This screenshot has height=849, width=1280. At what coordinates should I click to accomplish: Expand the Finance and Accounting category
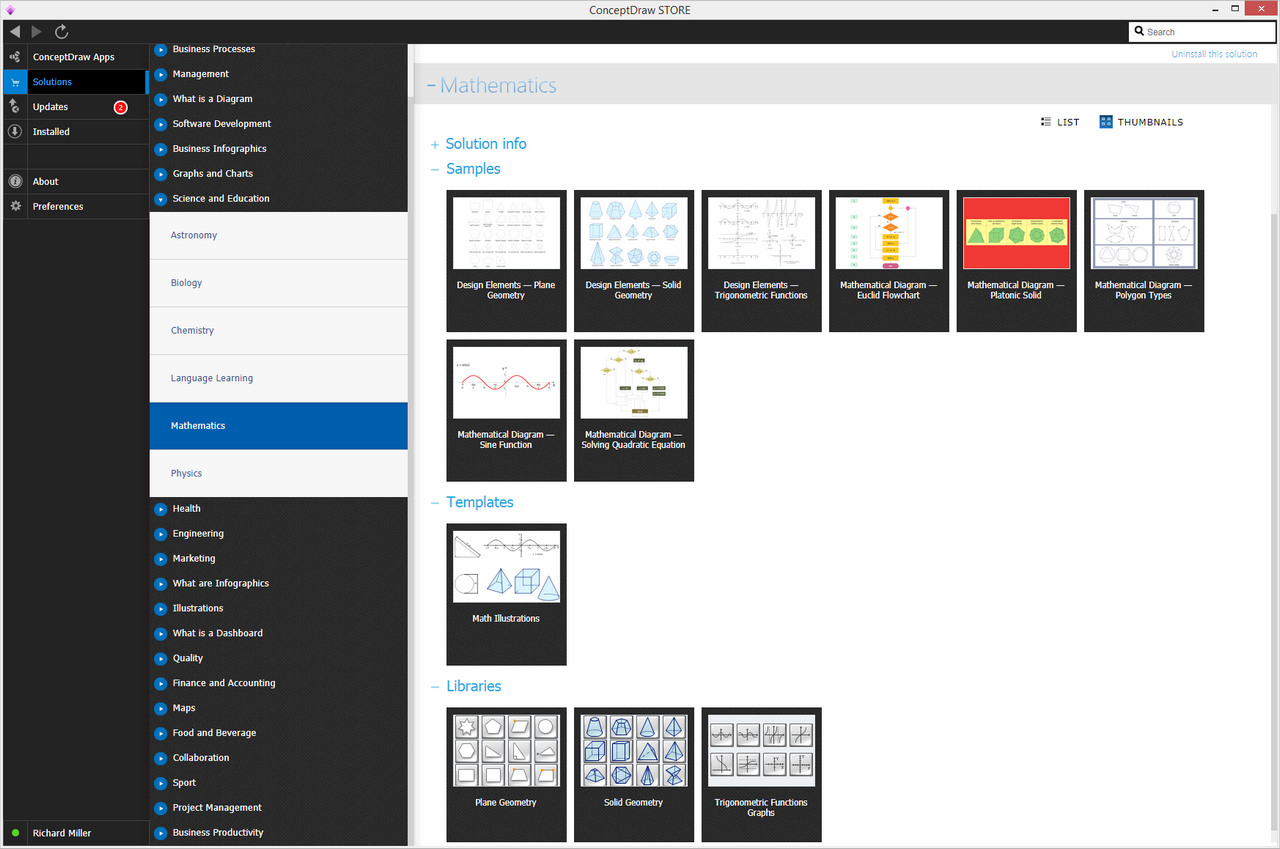click(x=161, y=684)
